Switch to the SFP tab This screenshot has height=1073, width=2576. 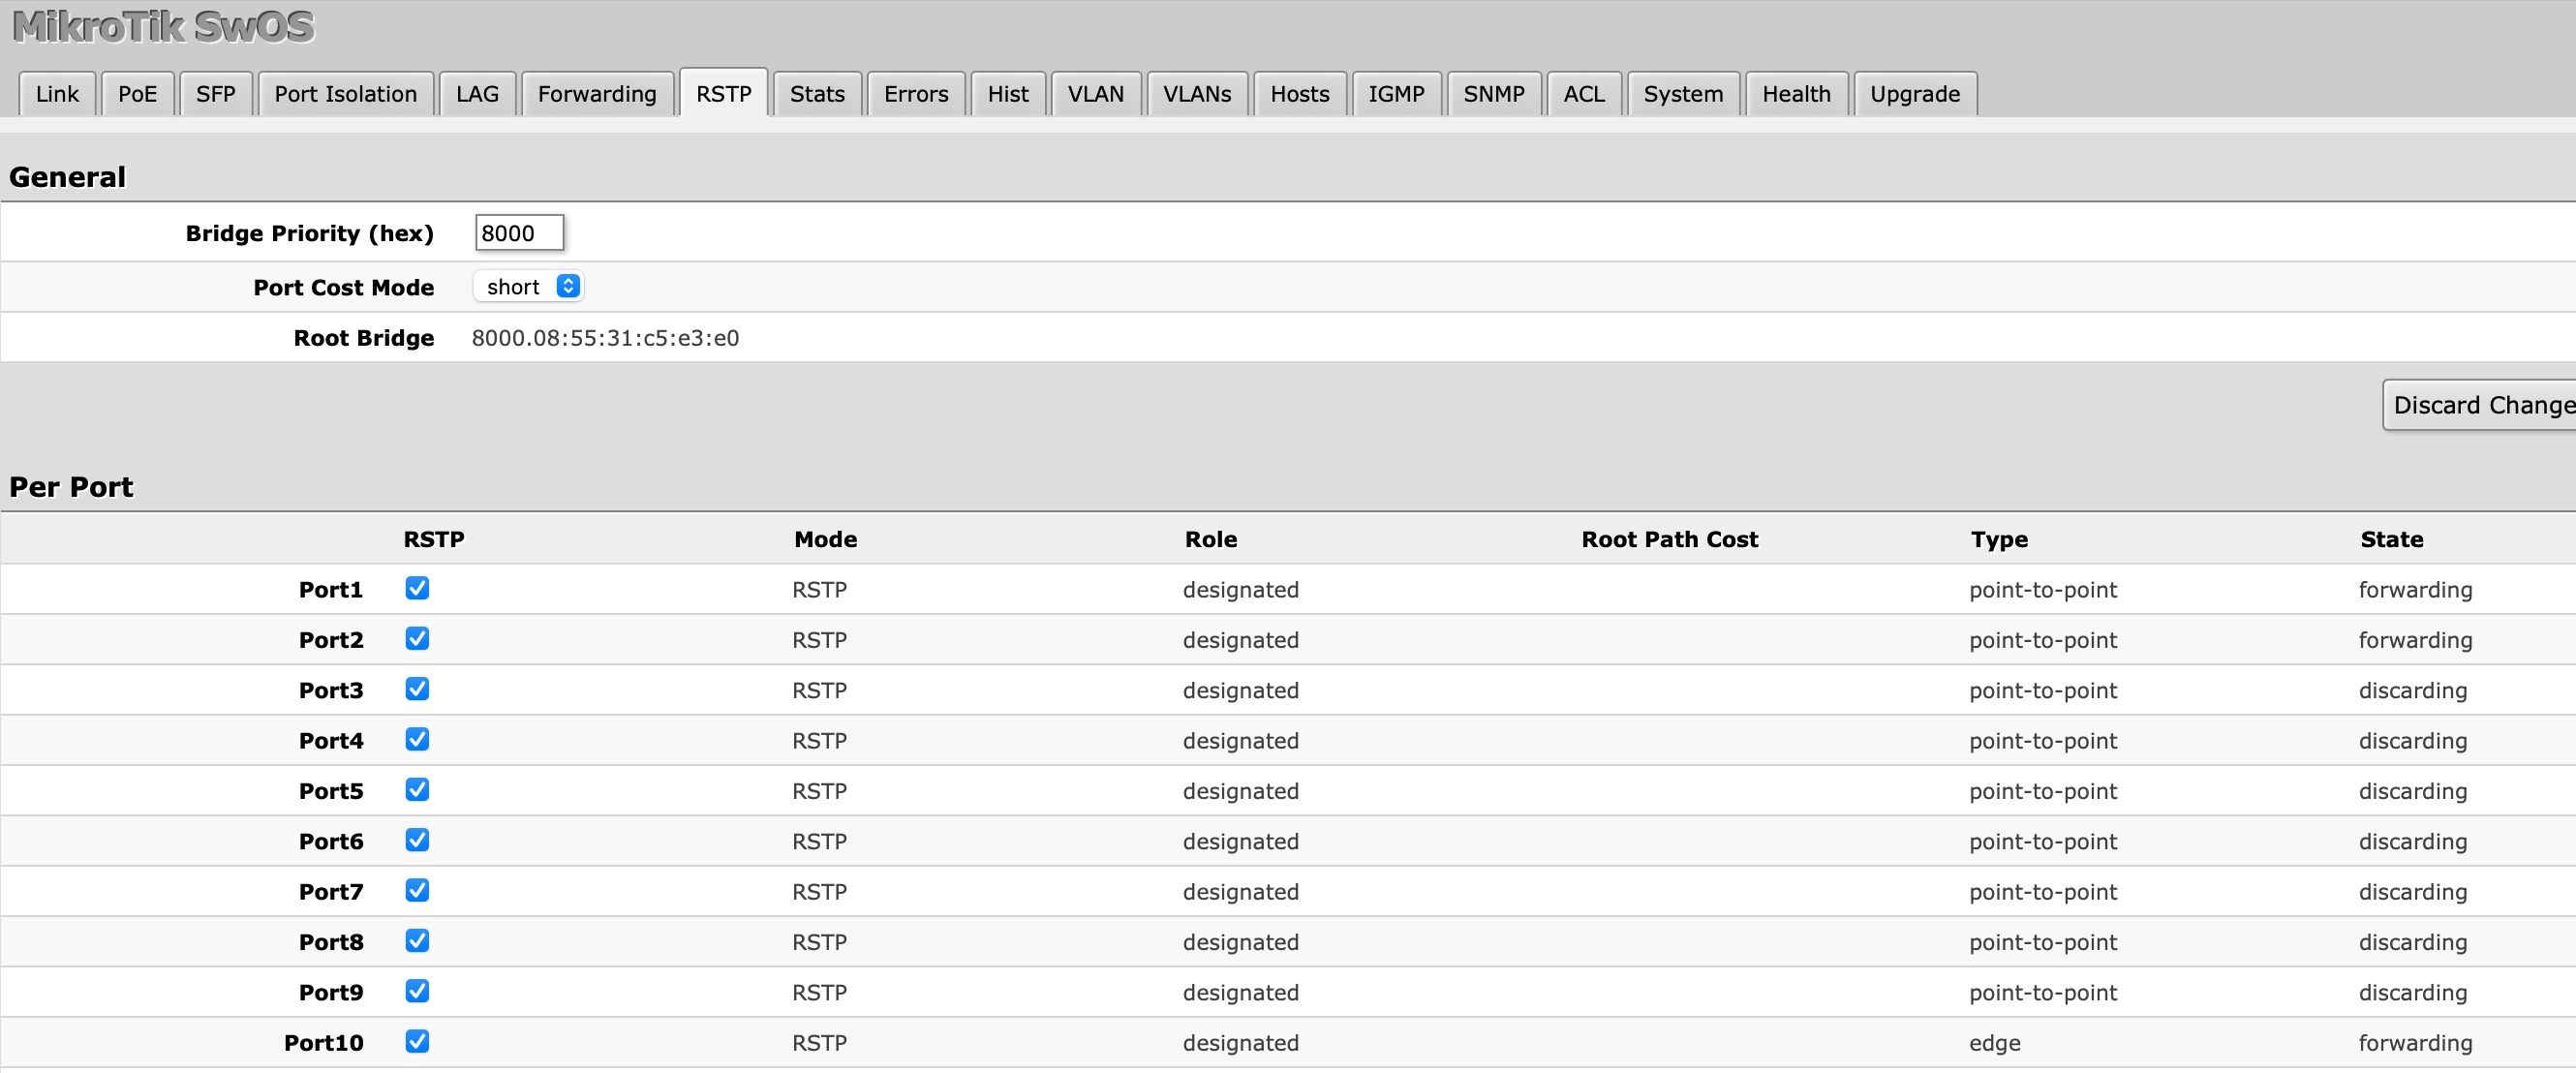click(x=215, y=94)
